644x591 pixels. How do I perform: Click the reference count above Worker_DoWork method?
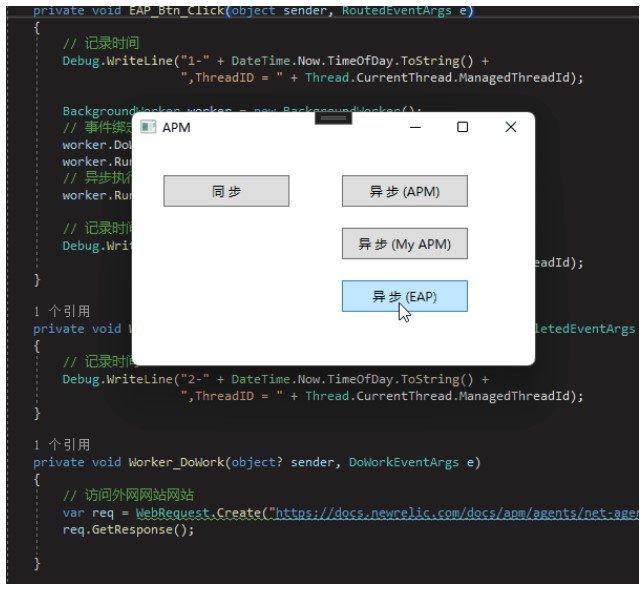tap(62, 445)
